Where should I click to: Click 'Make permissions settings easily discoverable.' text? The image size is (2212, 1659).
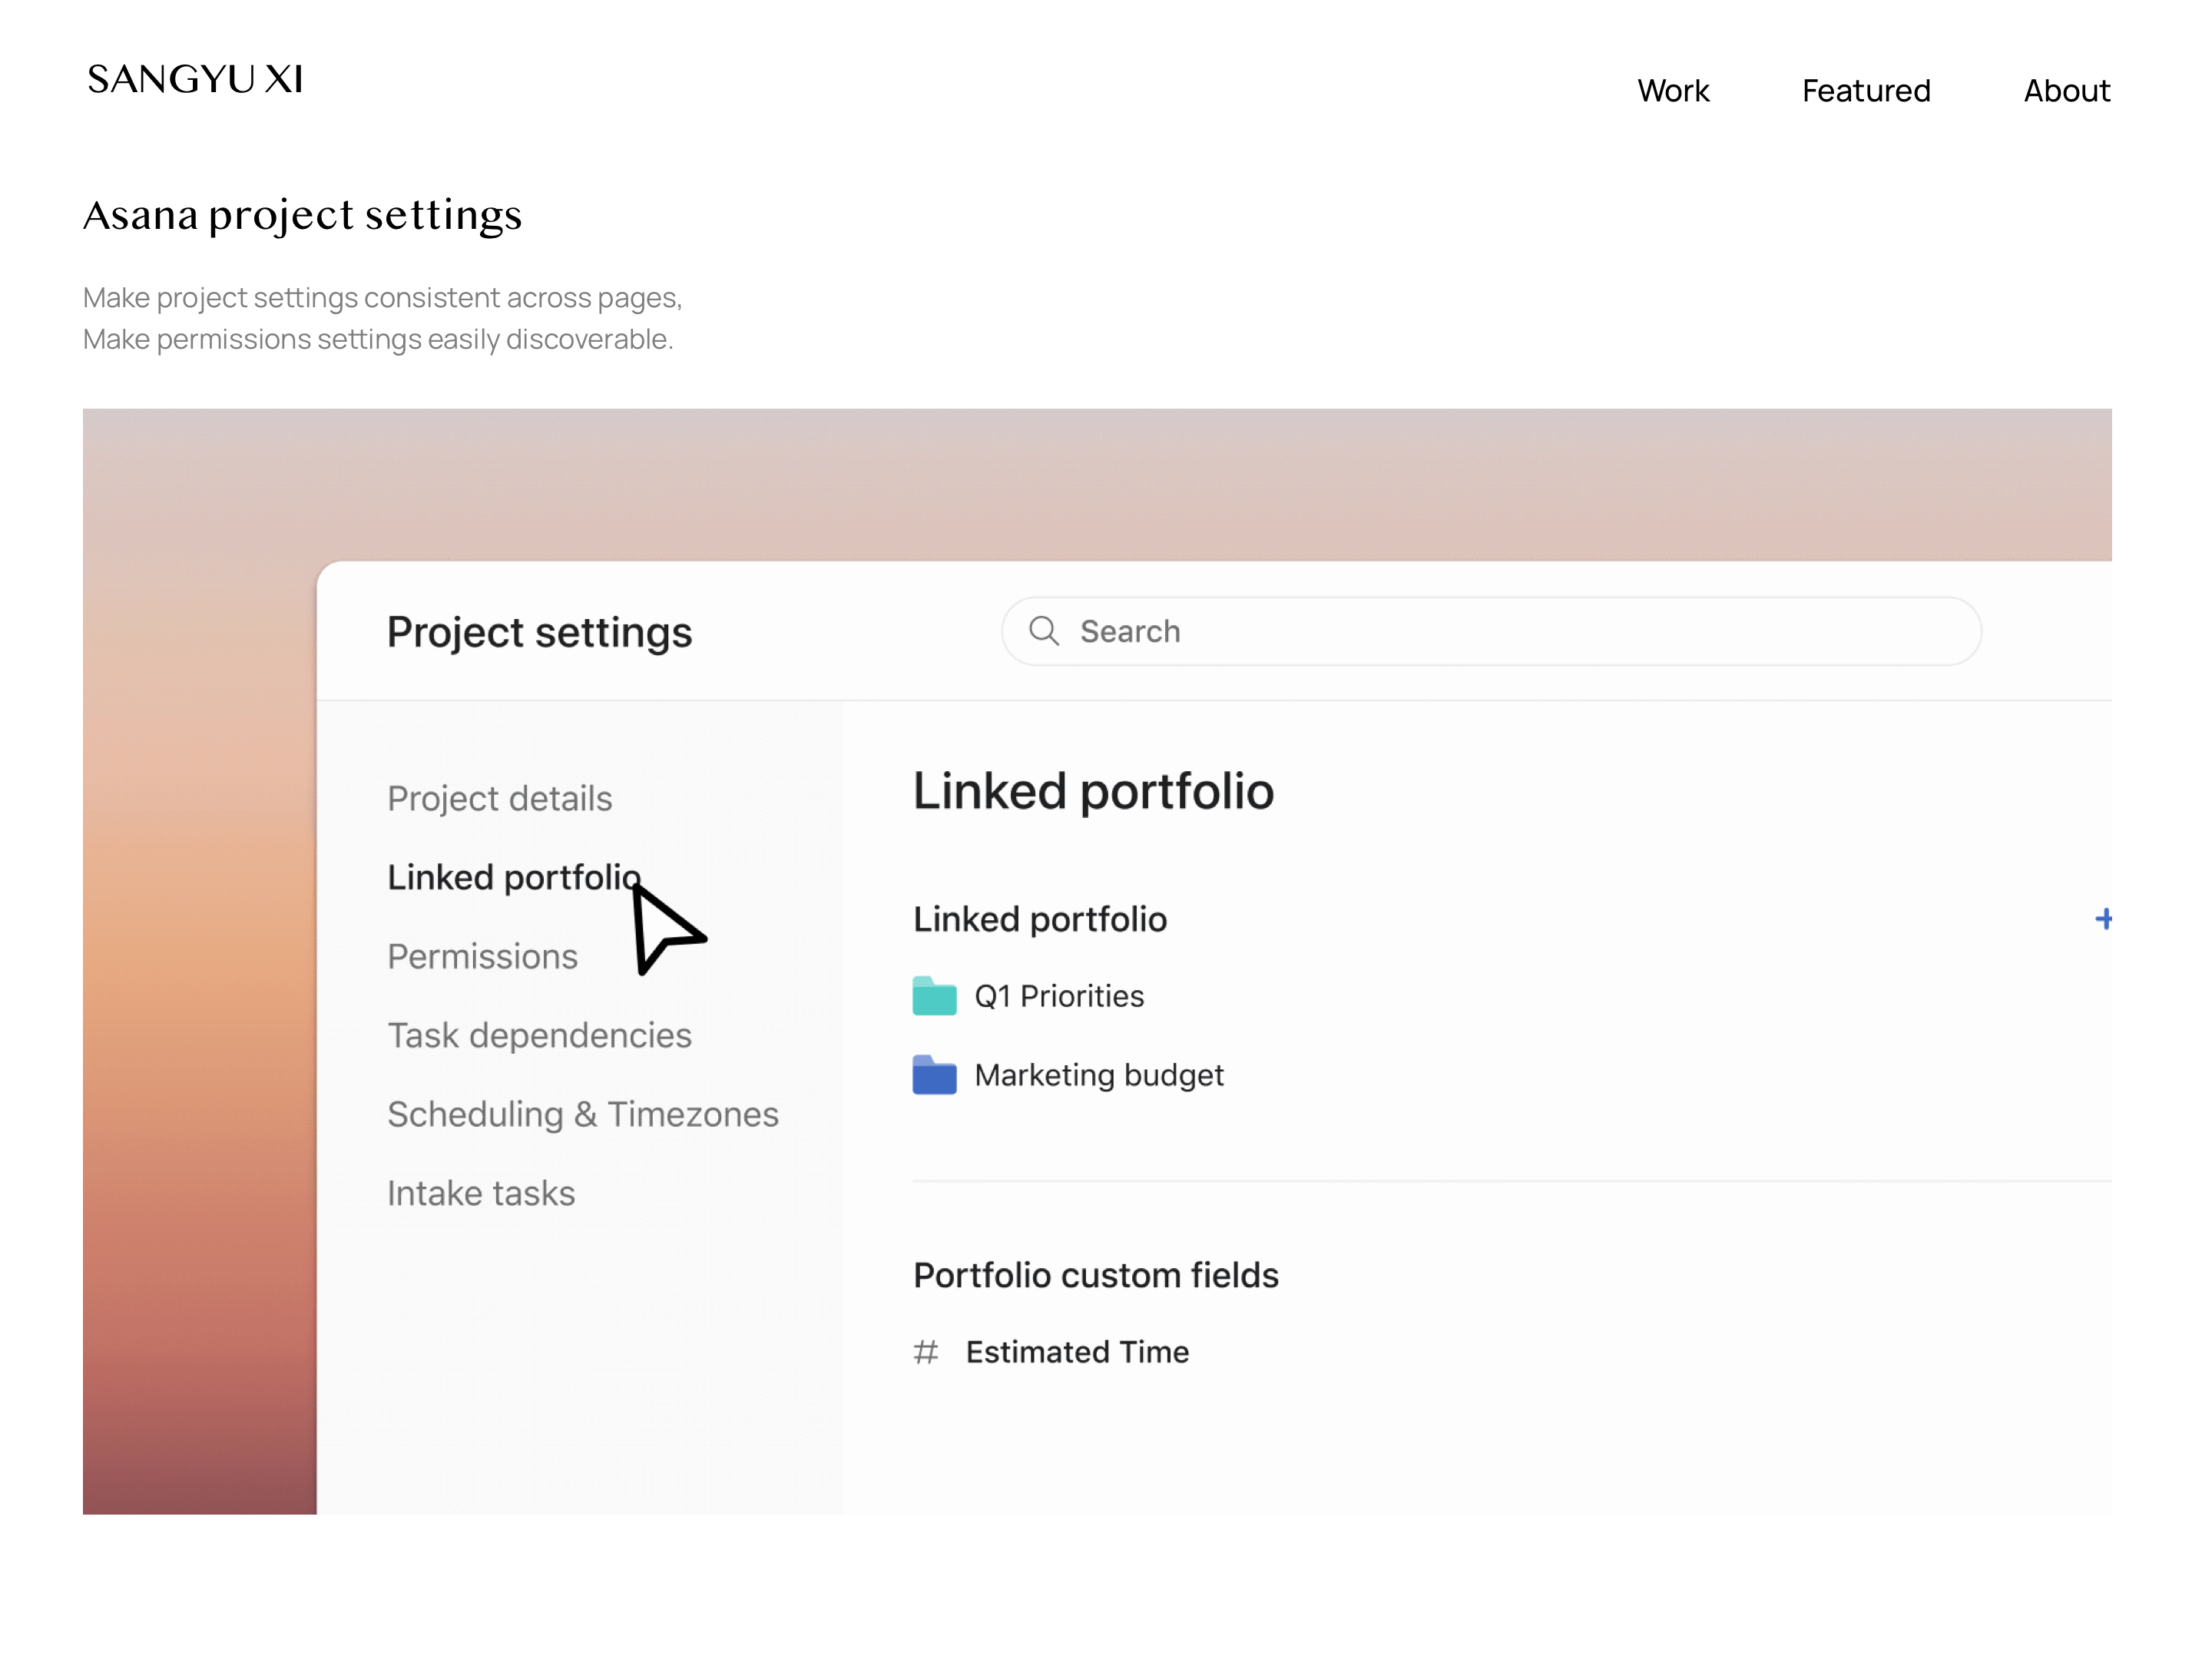click(378, 339)
